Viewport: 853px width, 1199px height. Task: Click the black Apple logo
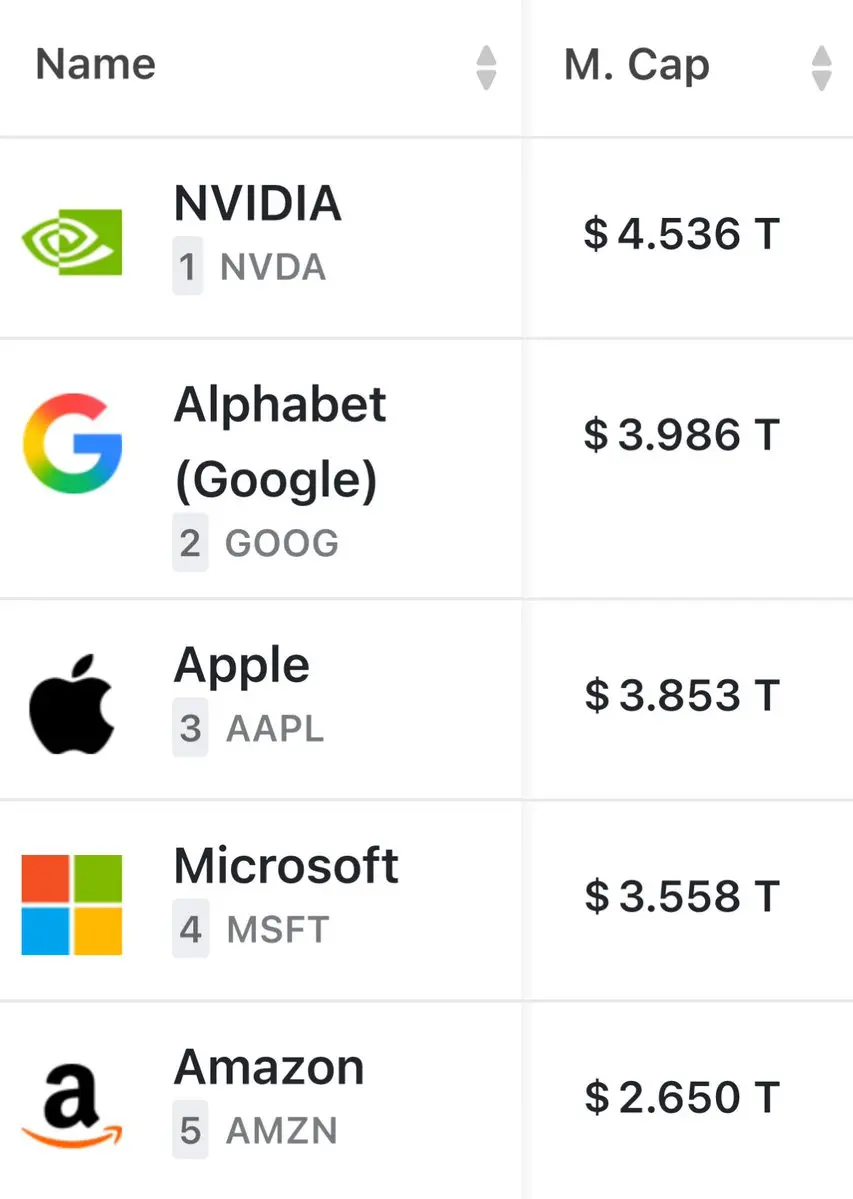tap(72, 704)
